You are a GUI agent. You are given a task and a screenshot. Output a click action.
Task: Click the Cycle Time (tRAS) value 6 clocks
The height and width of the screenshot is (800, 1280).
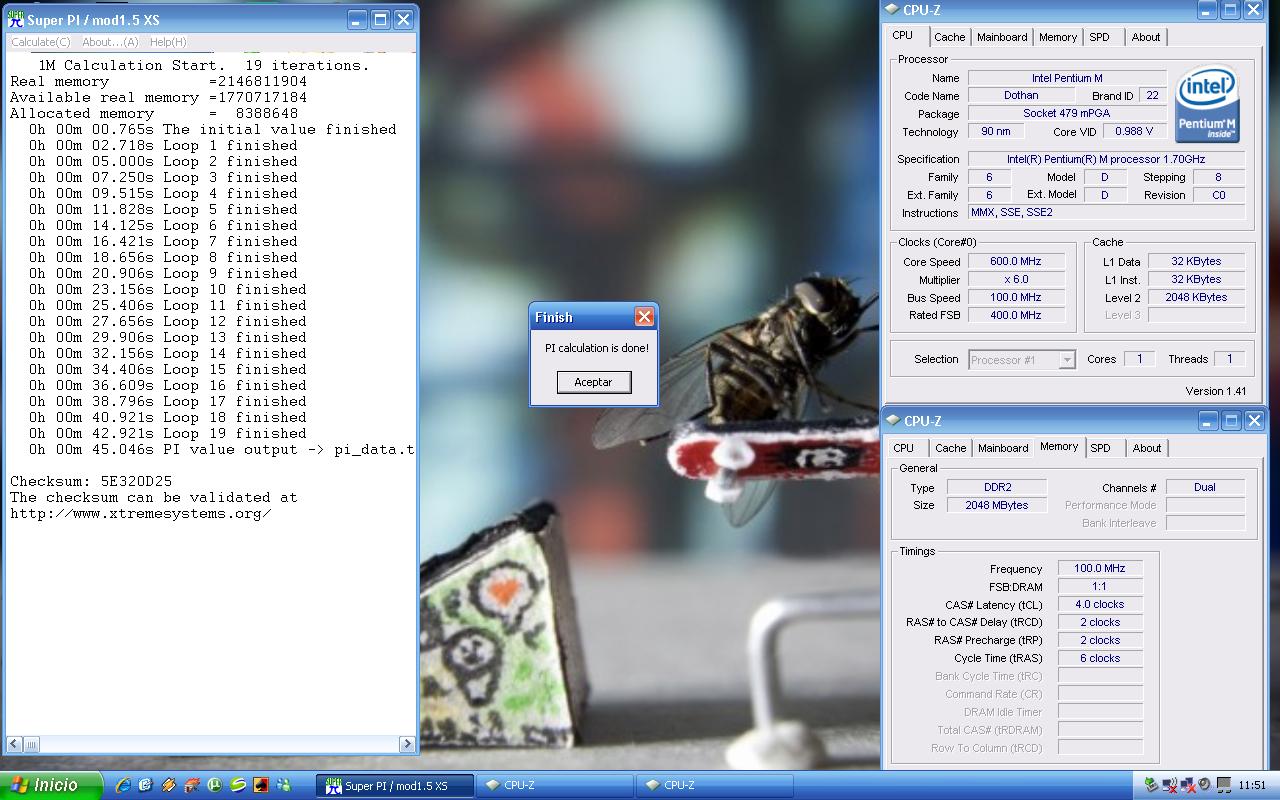point(1100,659)
